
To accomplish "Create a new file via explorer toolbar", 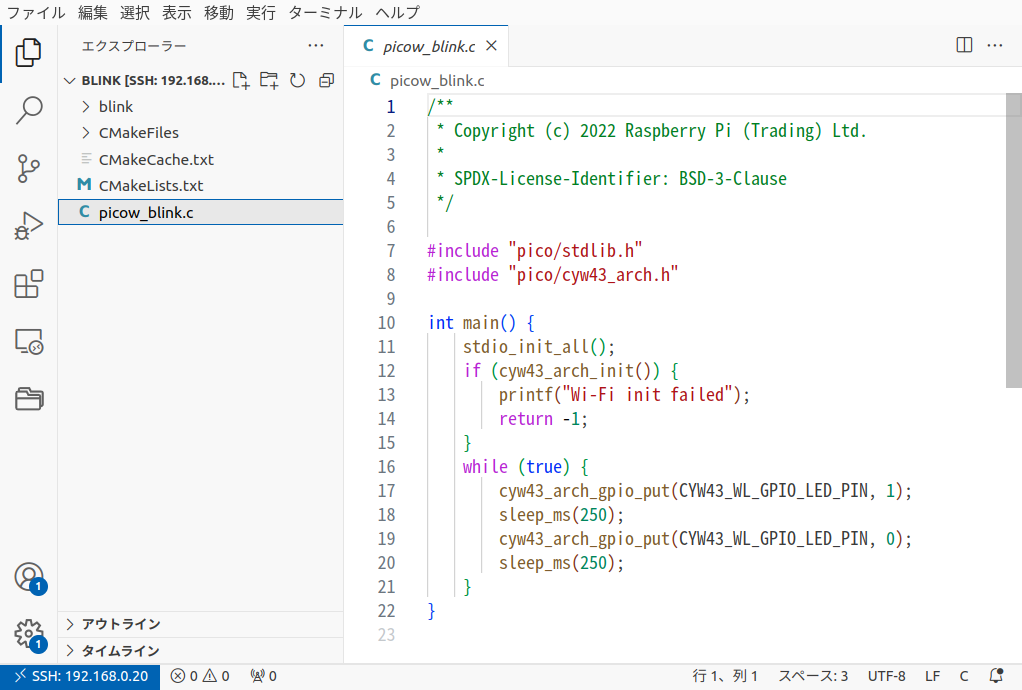I will pyautogui.click(x=241, y=80).
